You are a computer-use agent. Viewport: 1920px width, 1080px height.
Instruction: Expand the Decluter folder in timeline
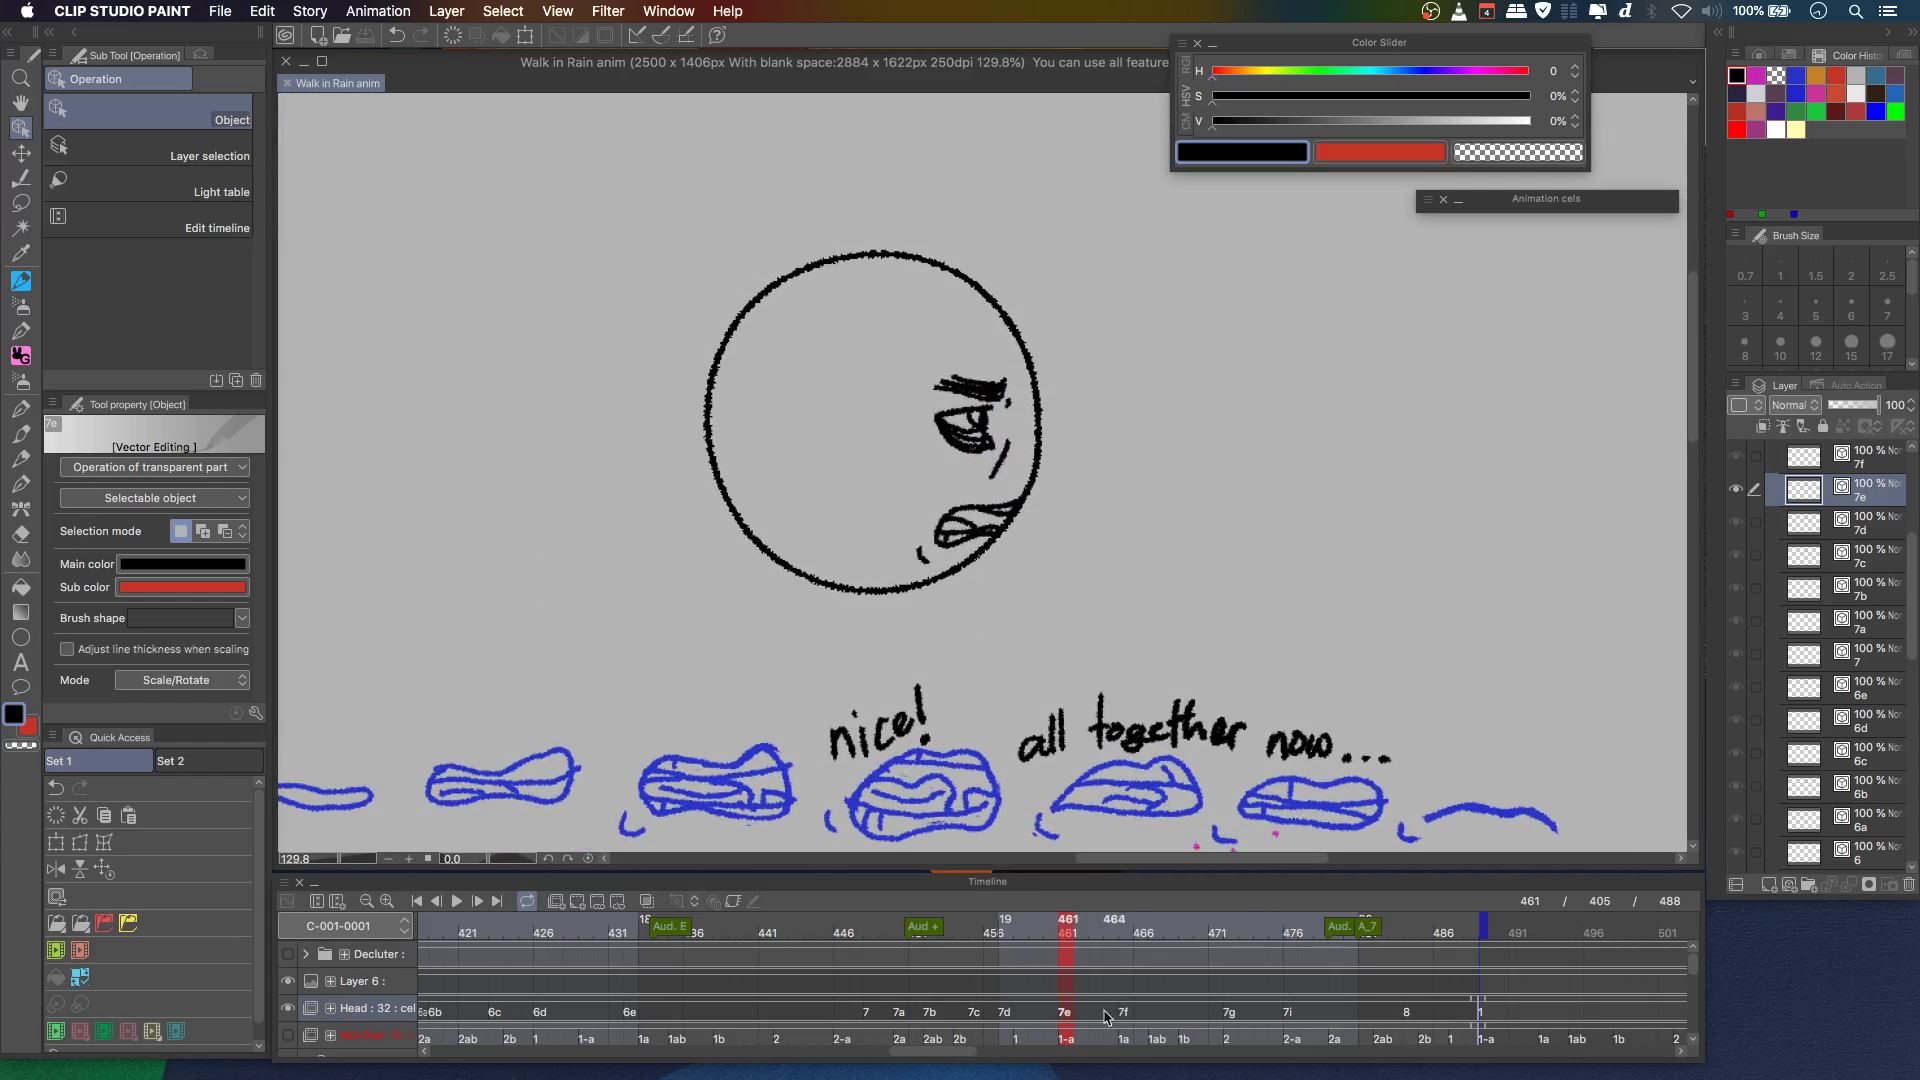(306, 954)
